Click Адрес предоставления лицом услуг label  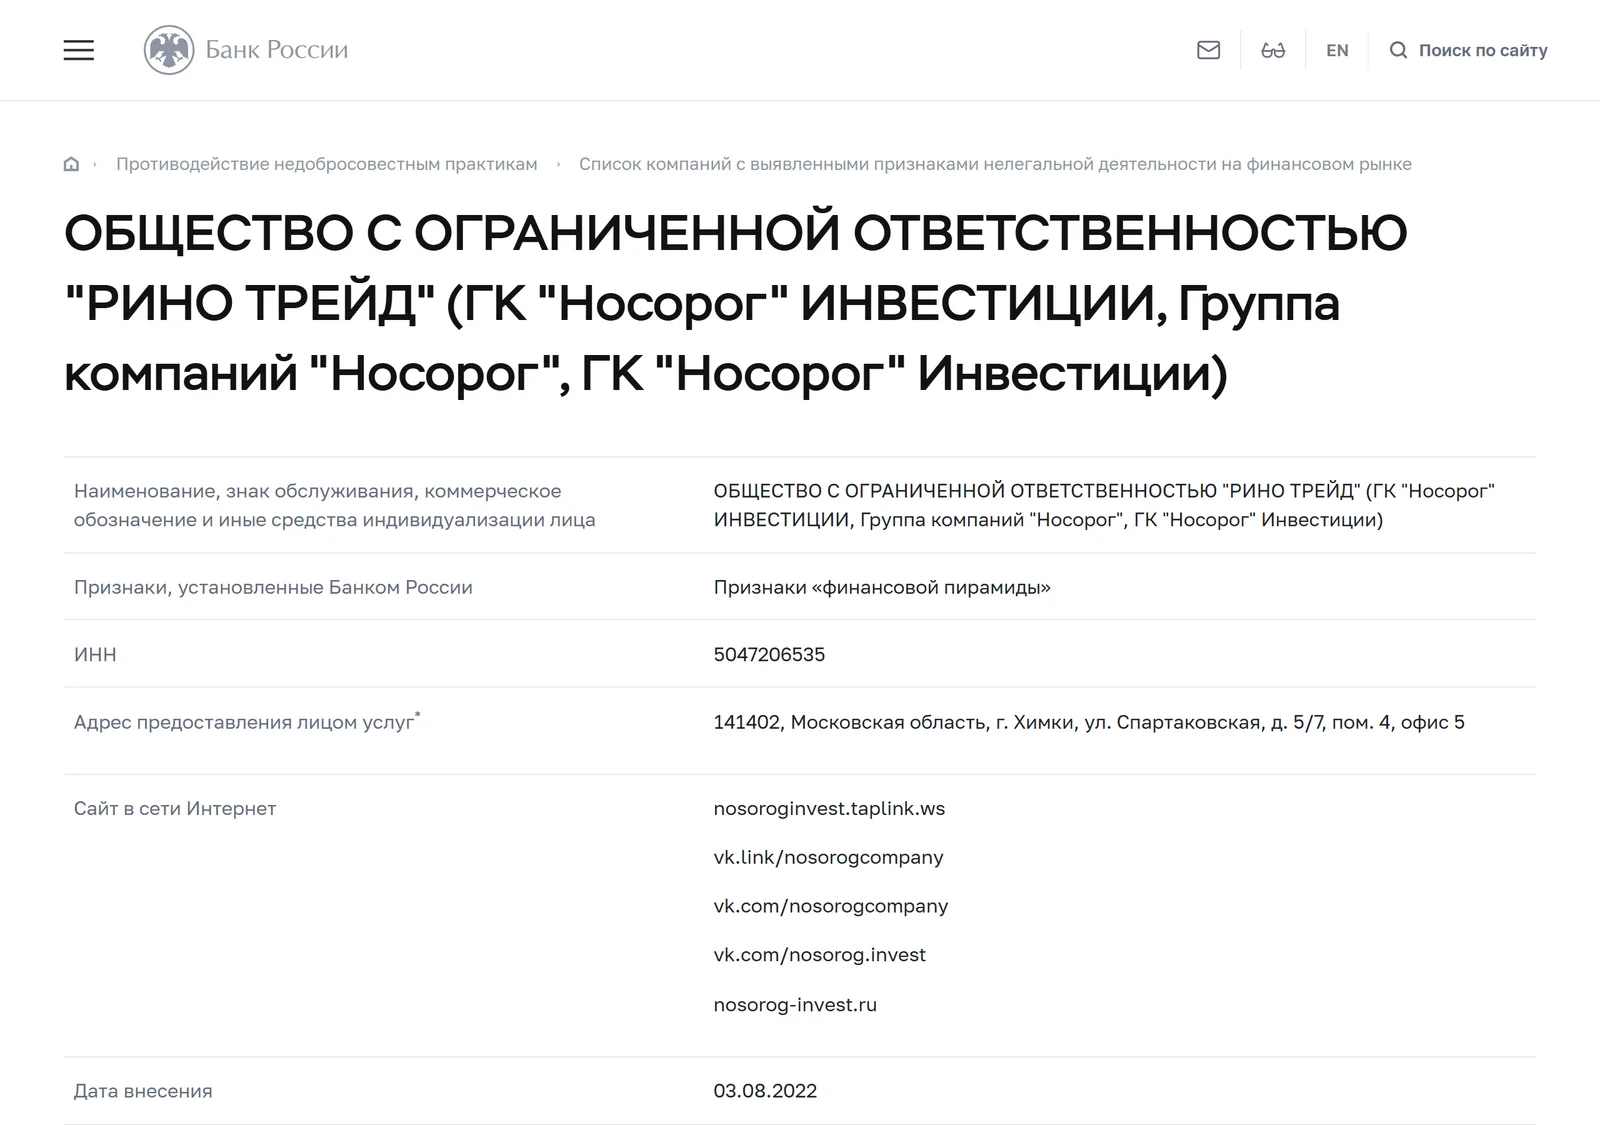pos(247,721)
